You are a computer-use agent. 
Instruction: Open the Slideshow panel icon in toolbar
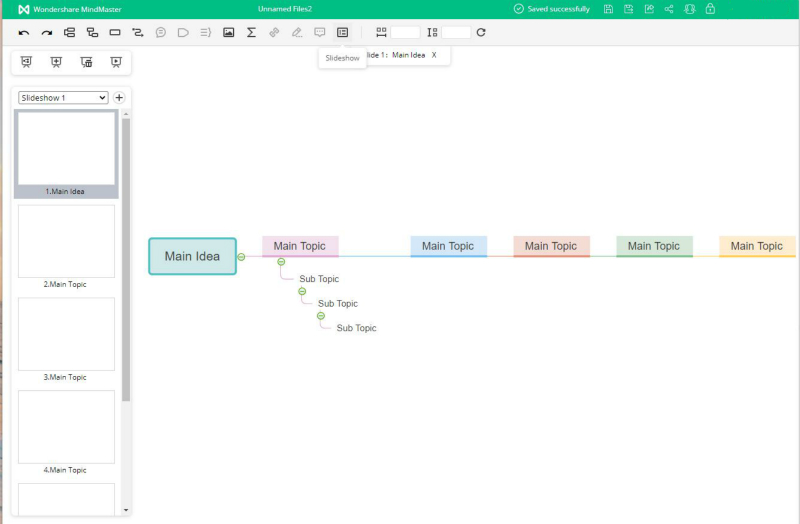(x=342, y=33)
